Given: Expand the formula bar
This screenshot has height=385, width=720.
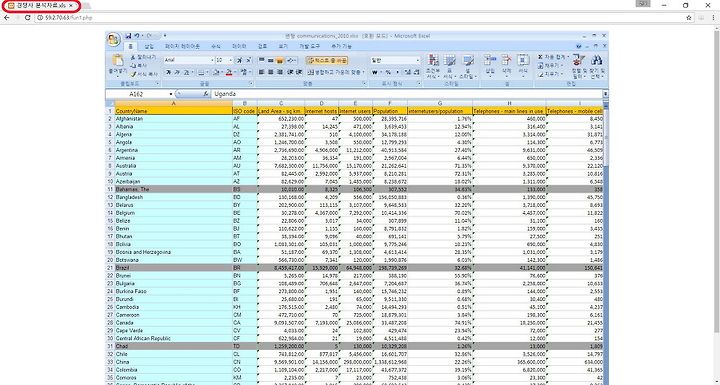Looking at the screenshot, I should (x=606, y=94).
